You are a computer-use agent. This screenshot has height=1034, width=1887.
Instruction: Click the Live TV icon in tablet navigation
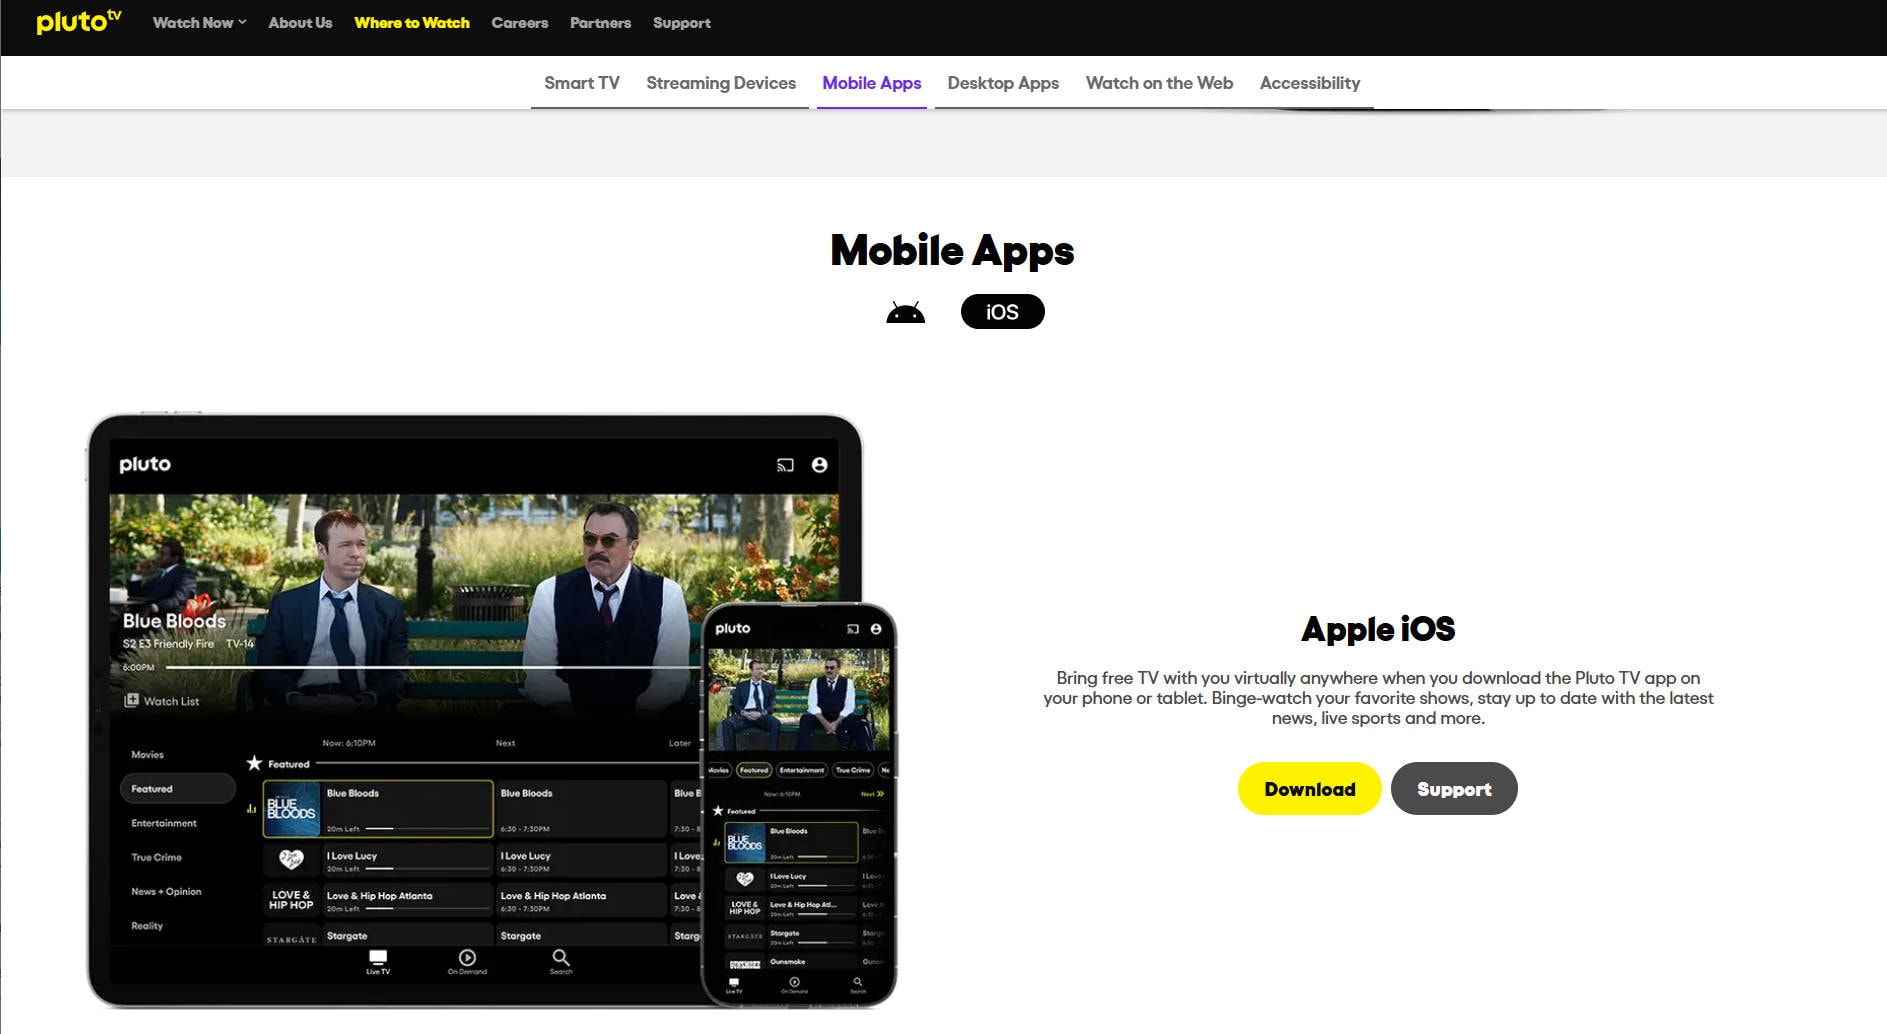(x=377, y=958)
